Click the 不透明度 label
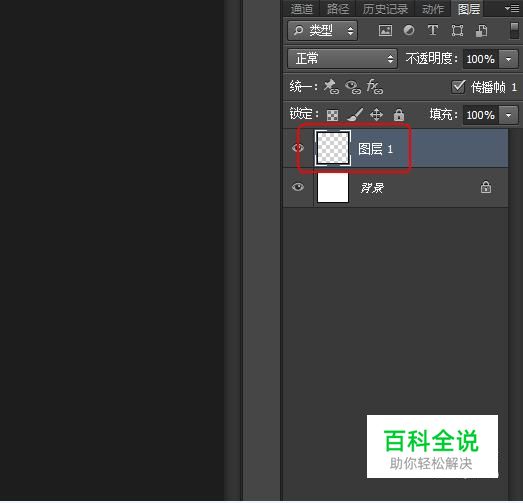This screenshot has height=503, width=523. point(431,59)
